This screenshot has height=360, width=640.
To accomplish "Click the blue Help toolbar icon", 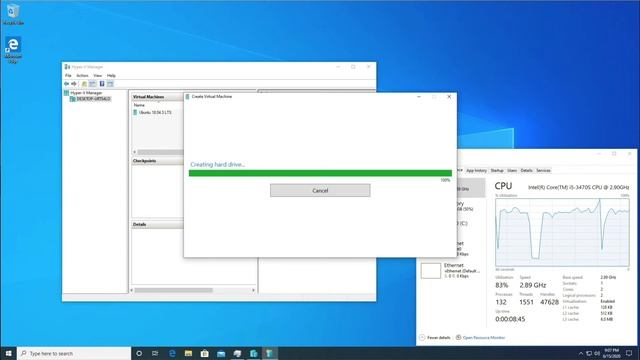I will tap(102, 84).
